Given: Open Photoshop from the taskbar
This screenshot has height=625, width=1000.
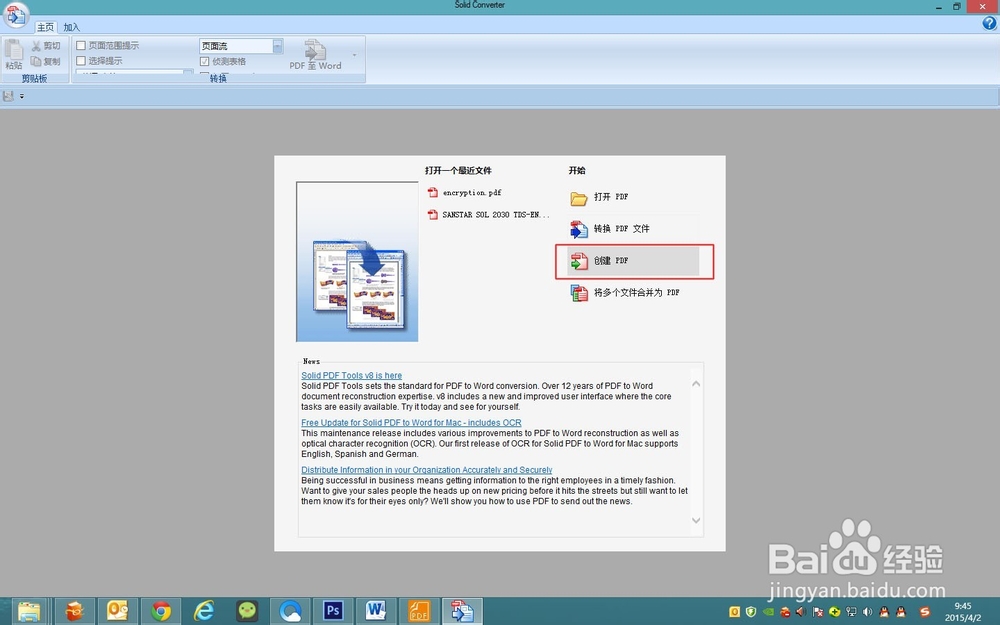Looking at the screenshot, I should pos(333,611).
